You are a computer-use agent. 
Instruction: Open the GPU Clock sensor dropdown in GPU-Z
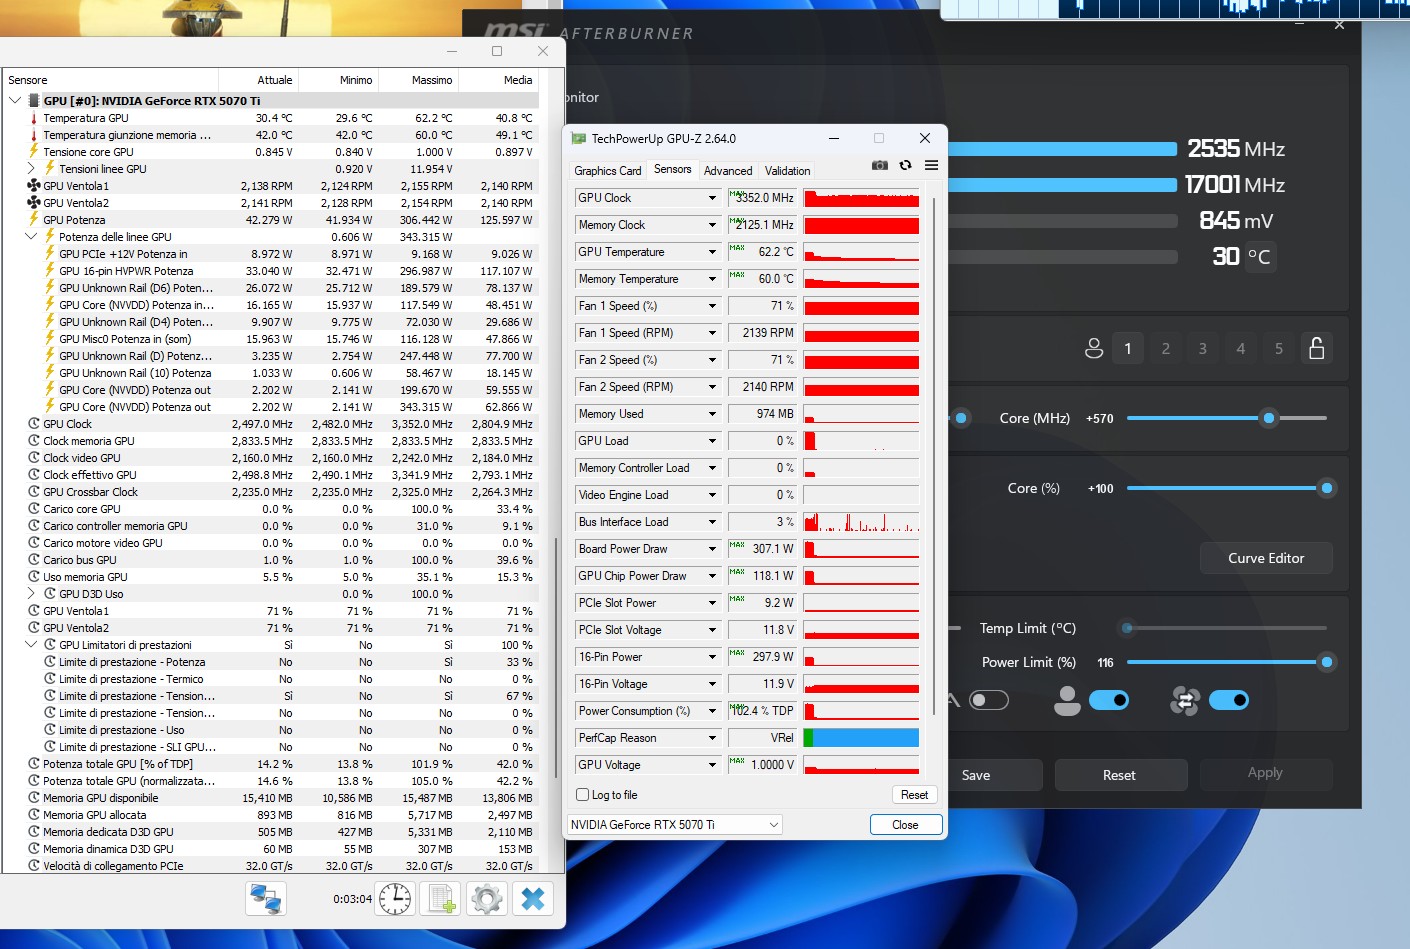(x=713, y=198)
